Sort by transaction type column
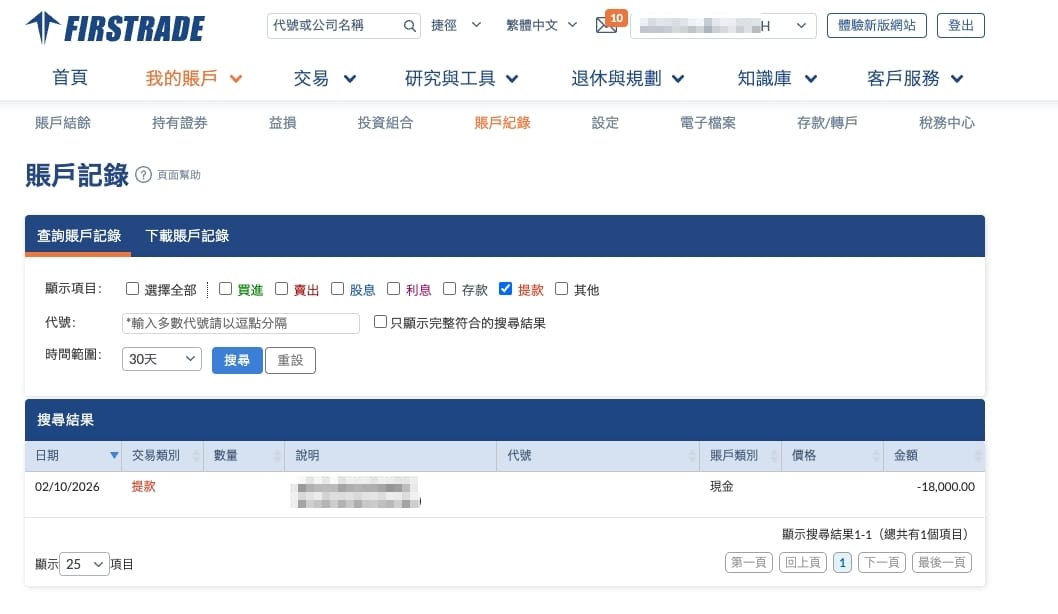Image resolution: width=1058 pixels, height=614 pixels. click(x=195, y=456)
